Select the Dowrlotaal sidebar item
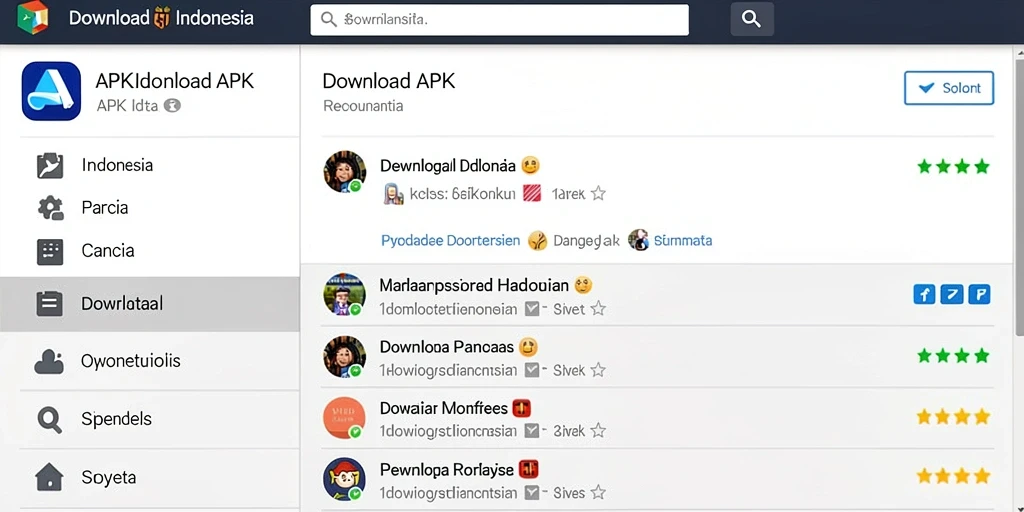 pos(150,304)
